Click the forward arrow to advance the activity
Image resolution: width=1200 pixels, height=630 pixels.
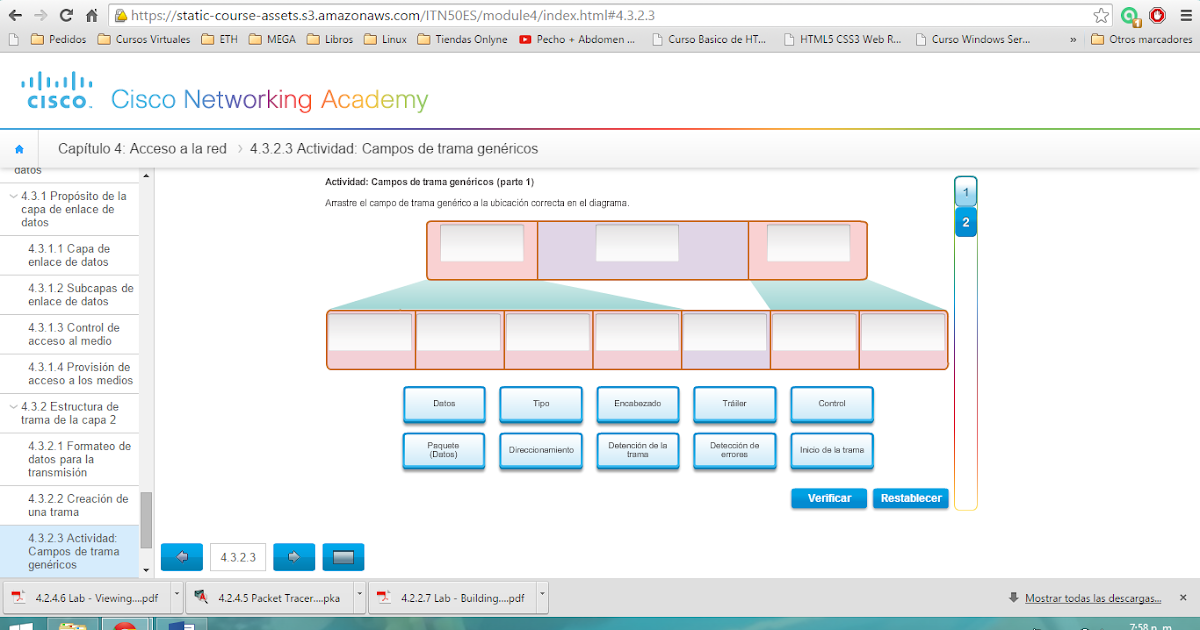click(x=293, y=557)
